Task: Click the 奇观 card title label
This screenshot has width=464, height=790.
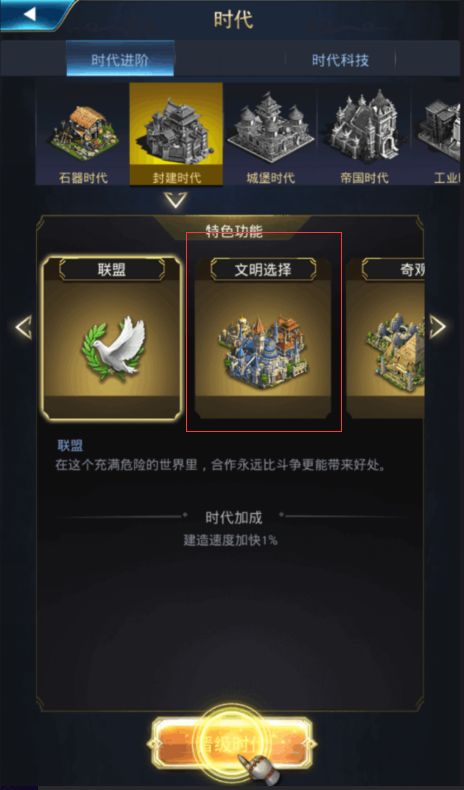Action: 412,270
